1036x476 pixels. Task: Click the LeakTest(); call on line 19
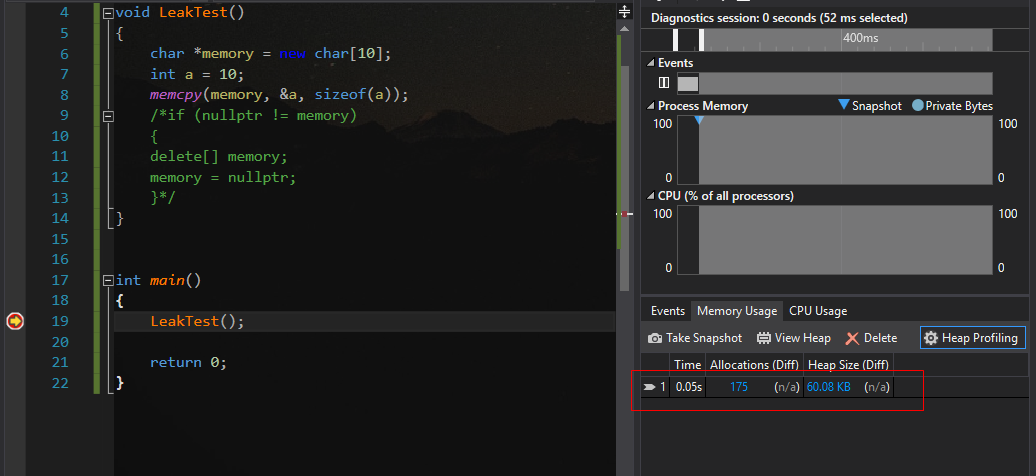[x=198, y=321]
